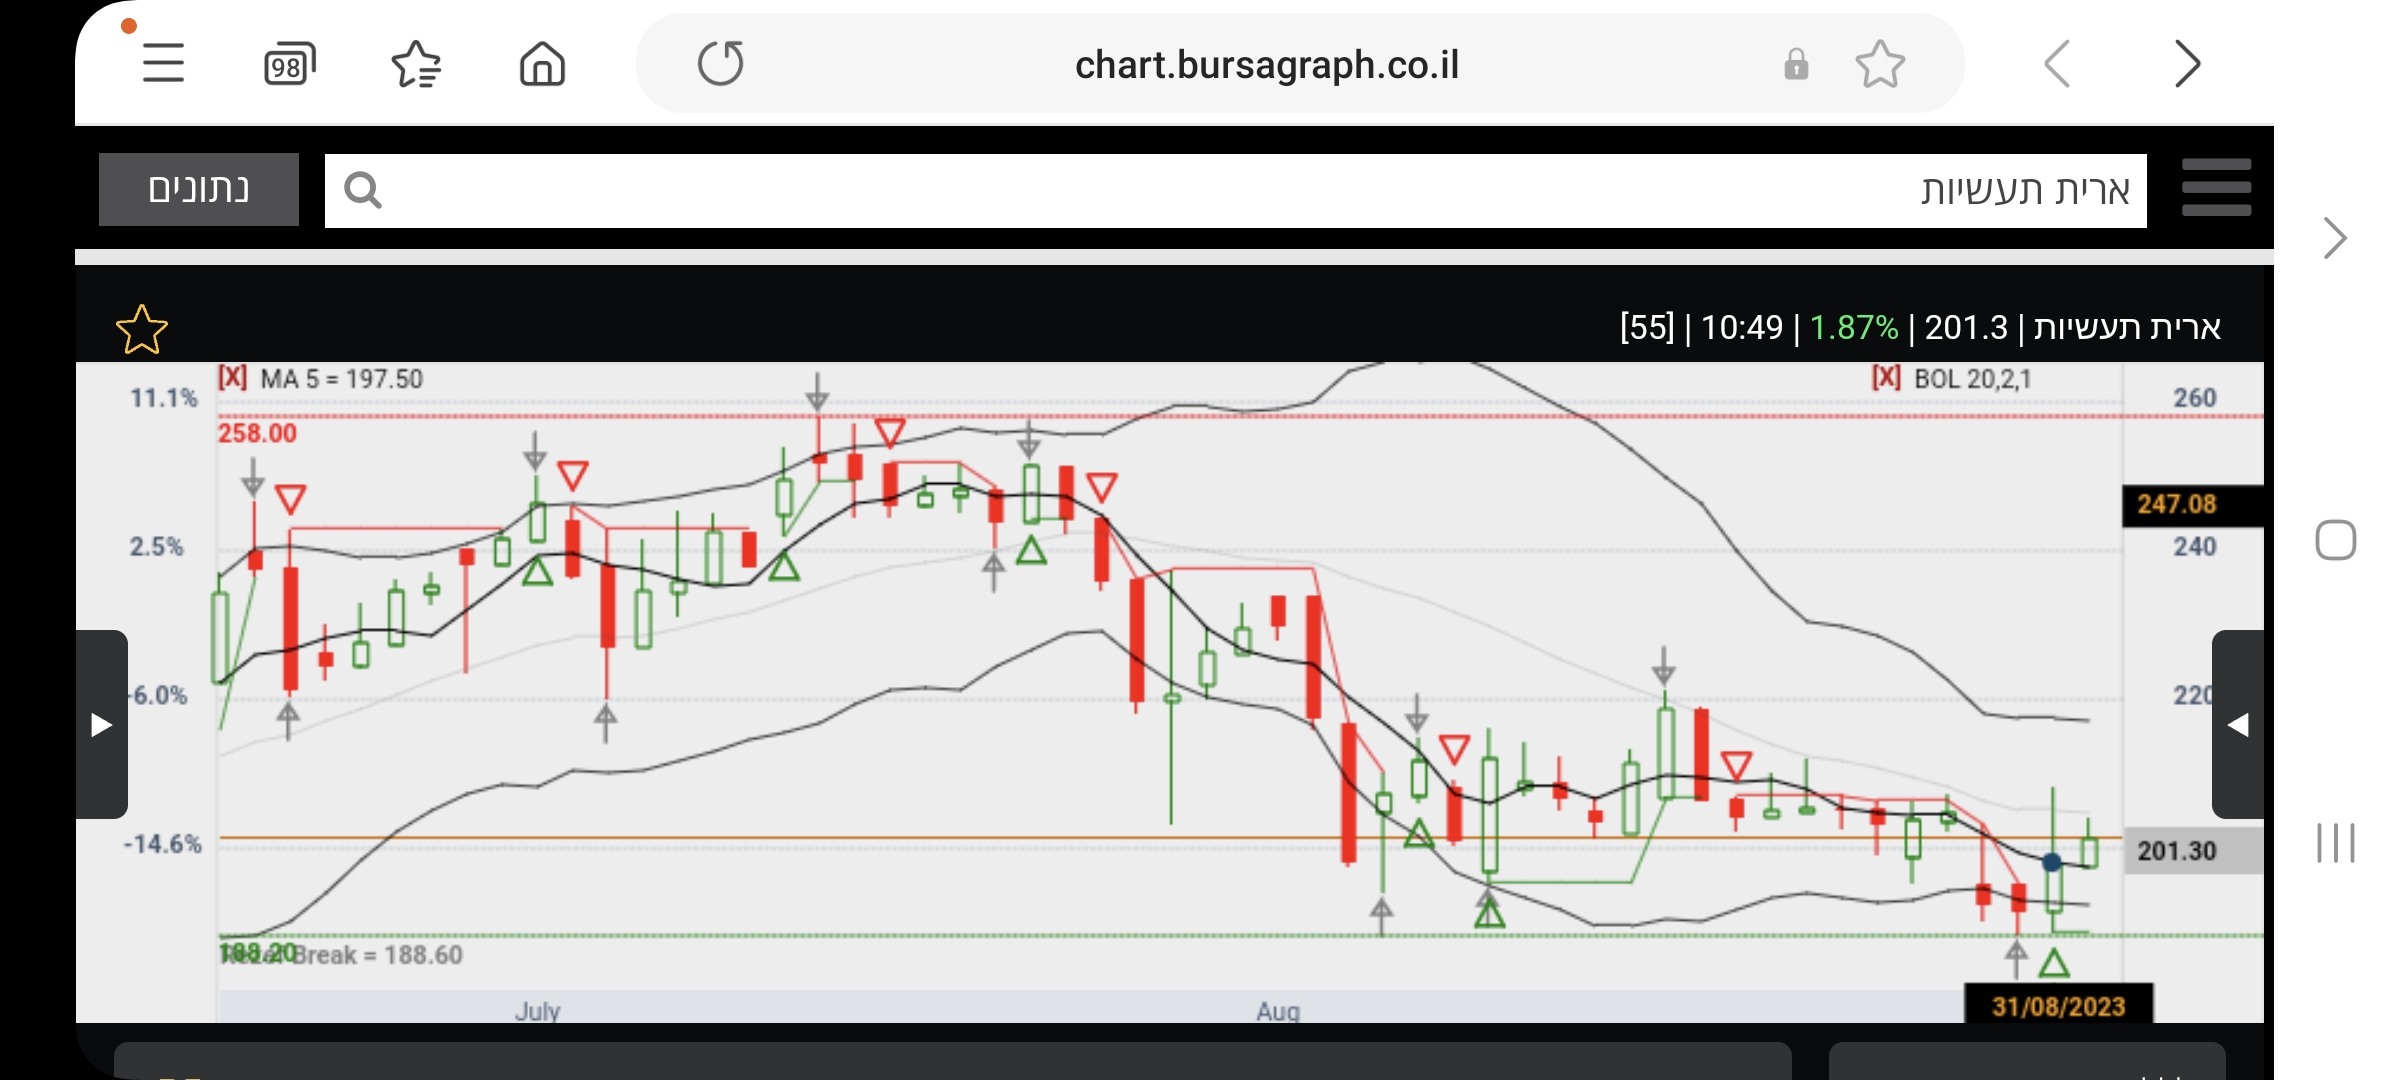Navigate back with browser back arrow
The width and height of the screenshot is (2400, 1080).
[2057, 65]
